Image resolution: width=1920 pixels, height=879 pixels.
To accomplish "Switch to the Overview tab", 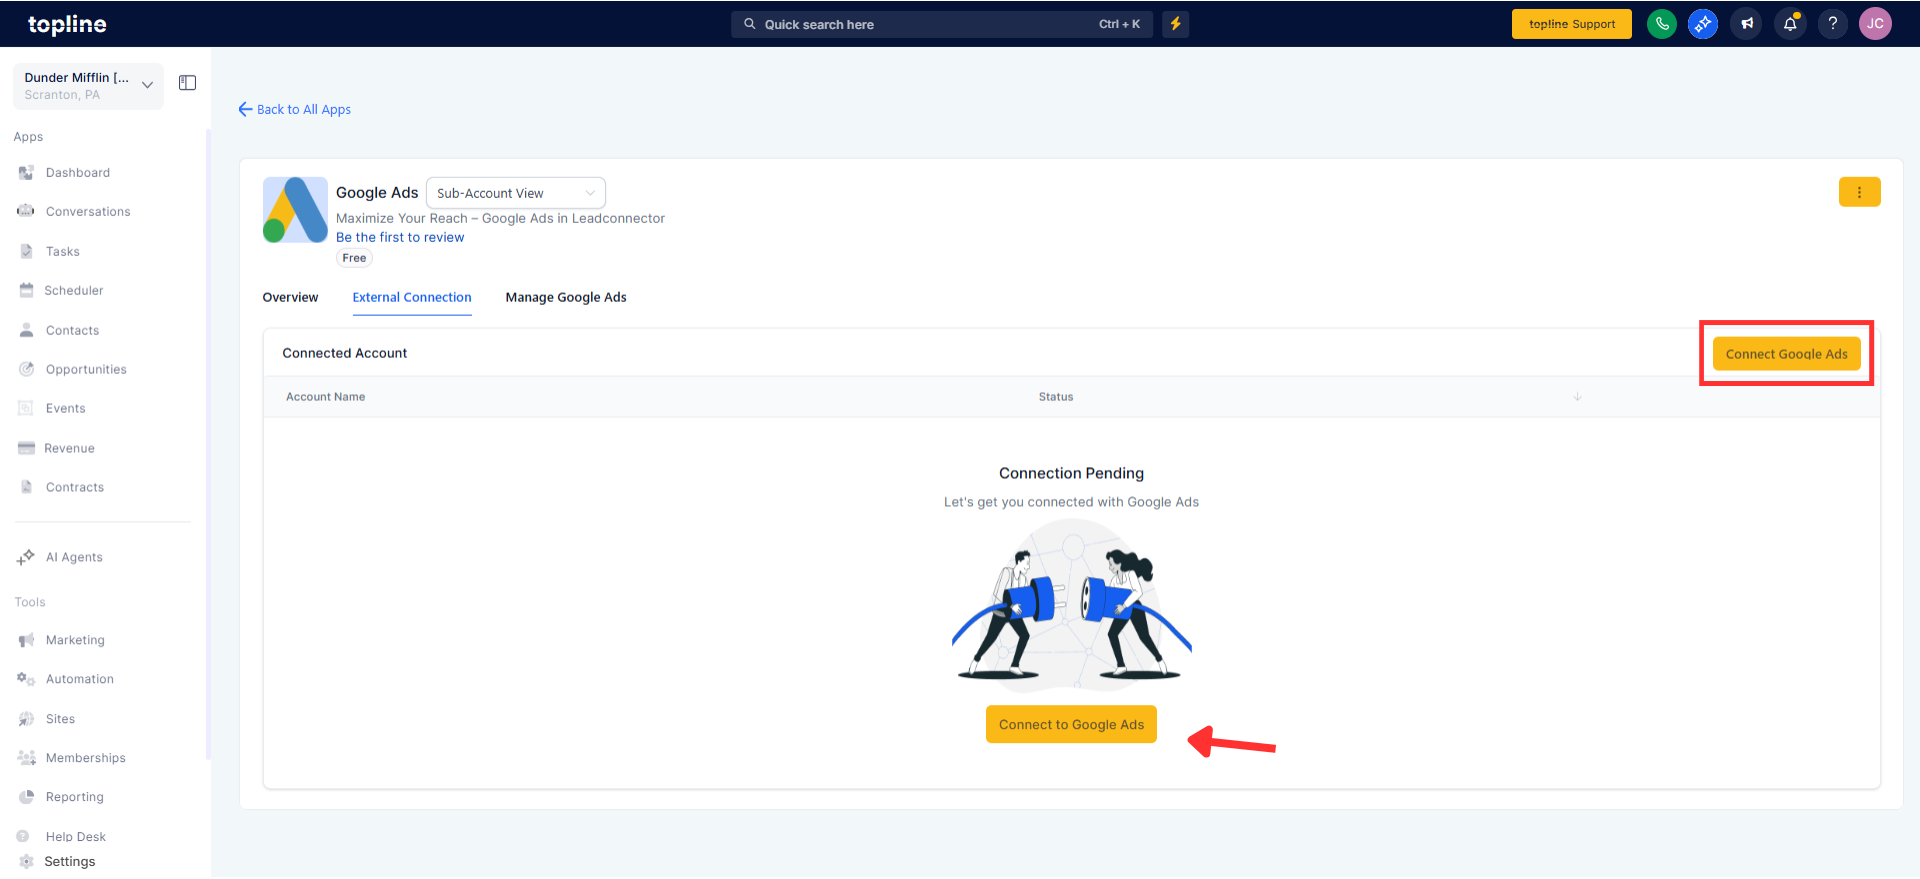I will [x=290, y=297].
